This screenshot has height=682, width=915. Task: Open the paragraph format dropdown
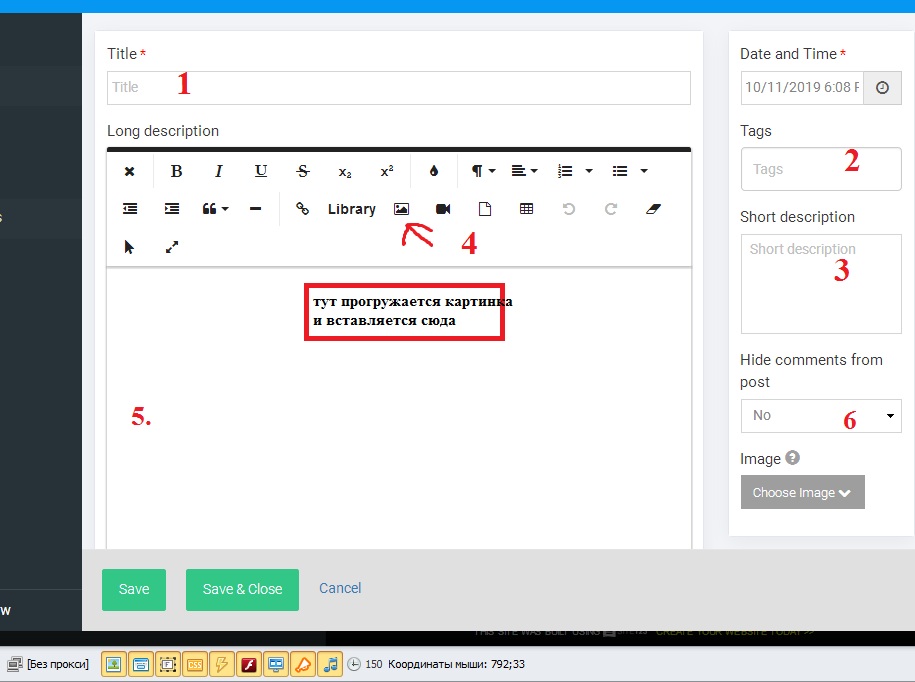[x=483, y=171]
